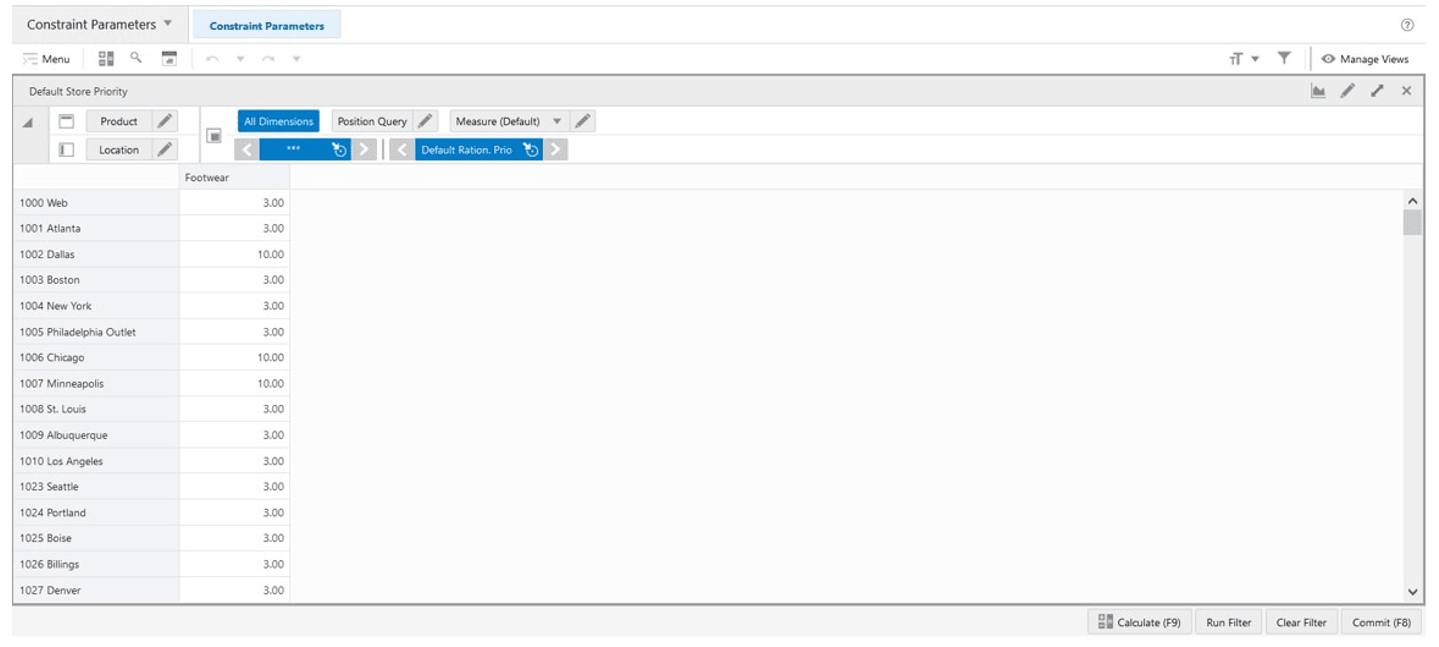Select the grid layout icon next to Menu

pyautogui.click(x=106, y=58)
